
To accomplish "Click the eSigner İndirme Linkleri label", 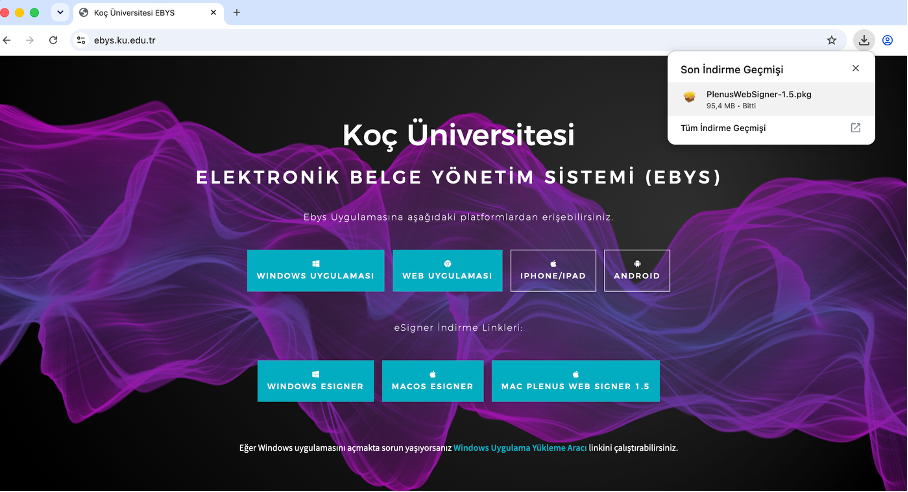I will [x=458, y=328].
